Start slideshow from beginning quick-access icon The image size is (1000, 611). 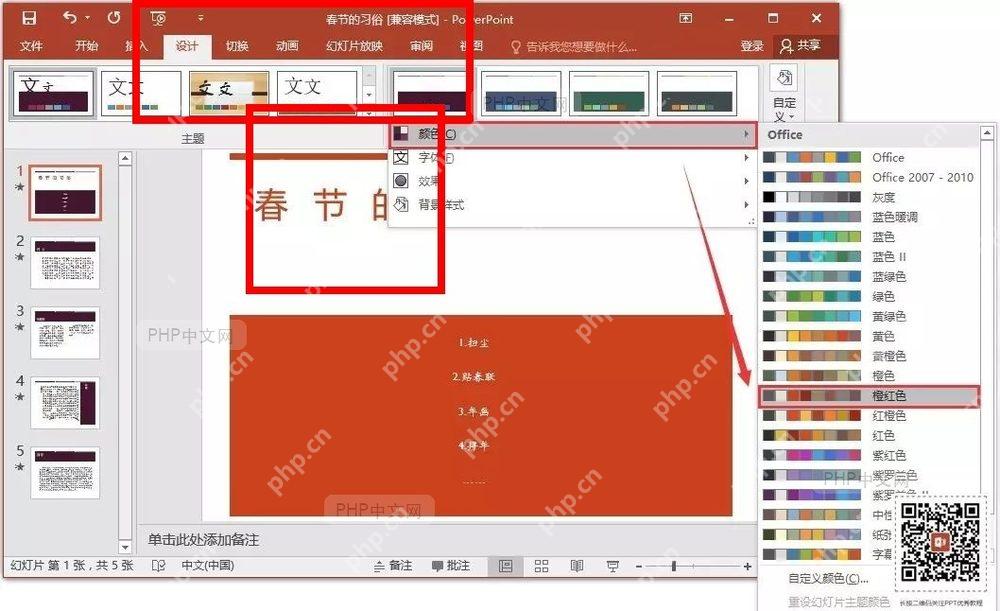(158, 18)
